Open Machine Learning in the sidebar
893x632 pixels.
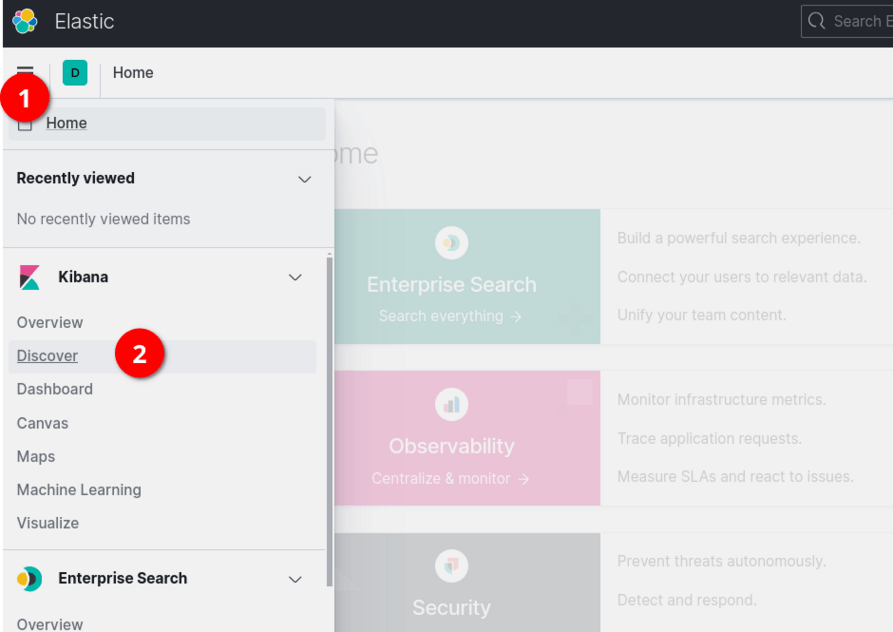click(79, 490)
